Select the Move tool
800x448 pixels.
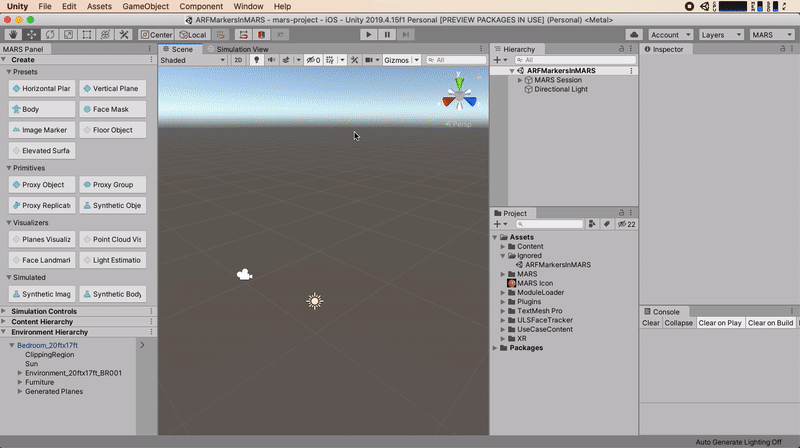(32, 34)
